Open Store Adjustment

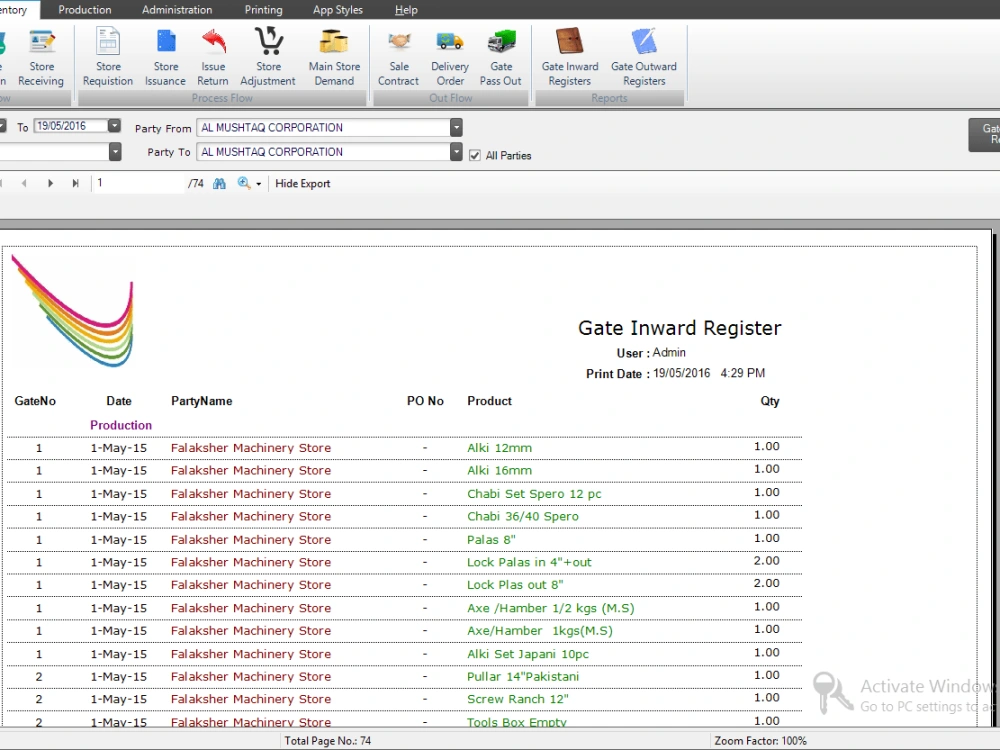268,57
